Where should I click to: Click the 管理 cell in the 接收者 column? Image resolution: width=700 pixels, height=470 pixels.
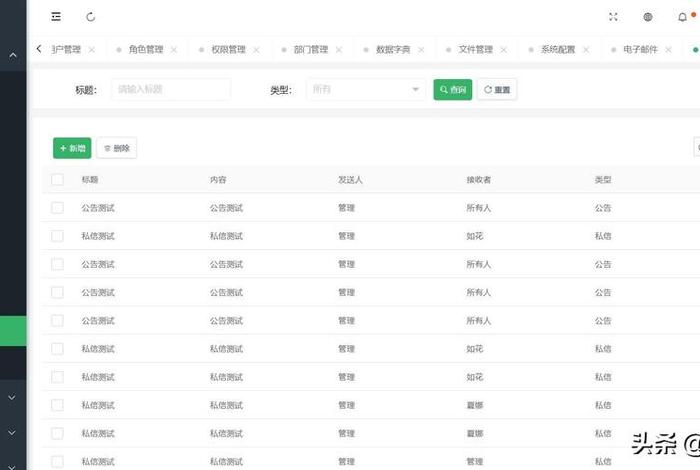475,461
